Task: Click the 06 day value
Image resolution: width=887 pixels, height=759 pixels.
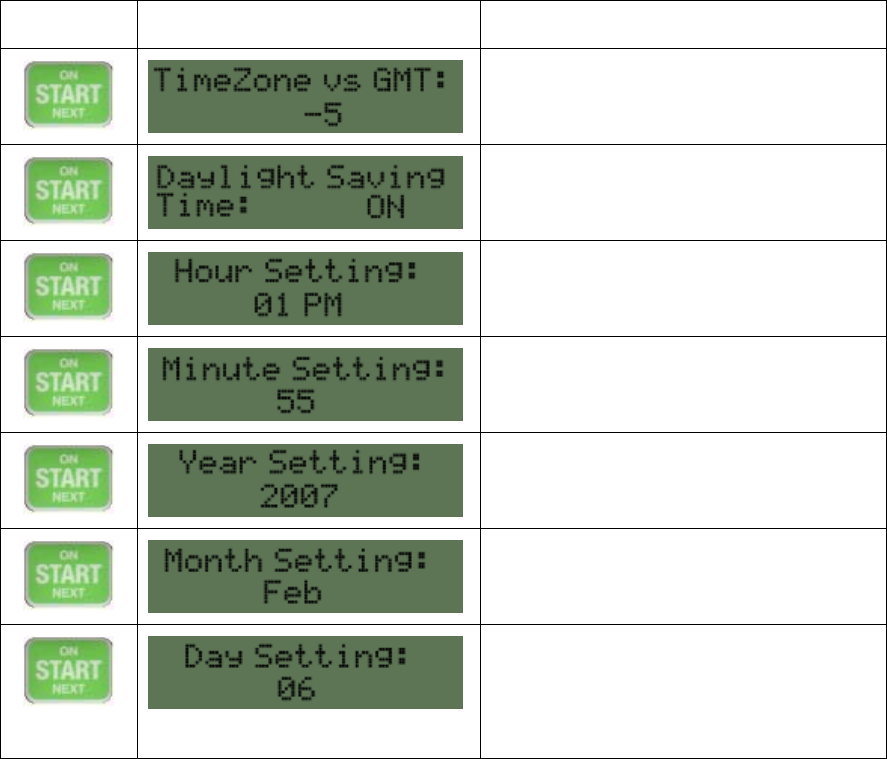Action: [297, 689]
